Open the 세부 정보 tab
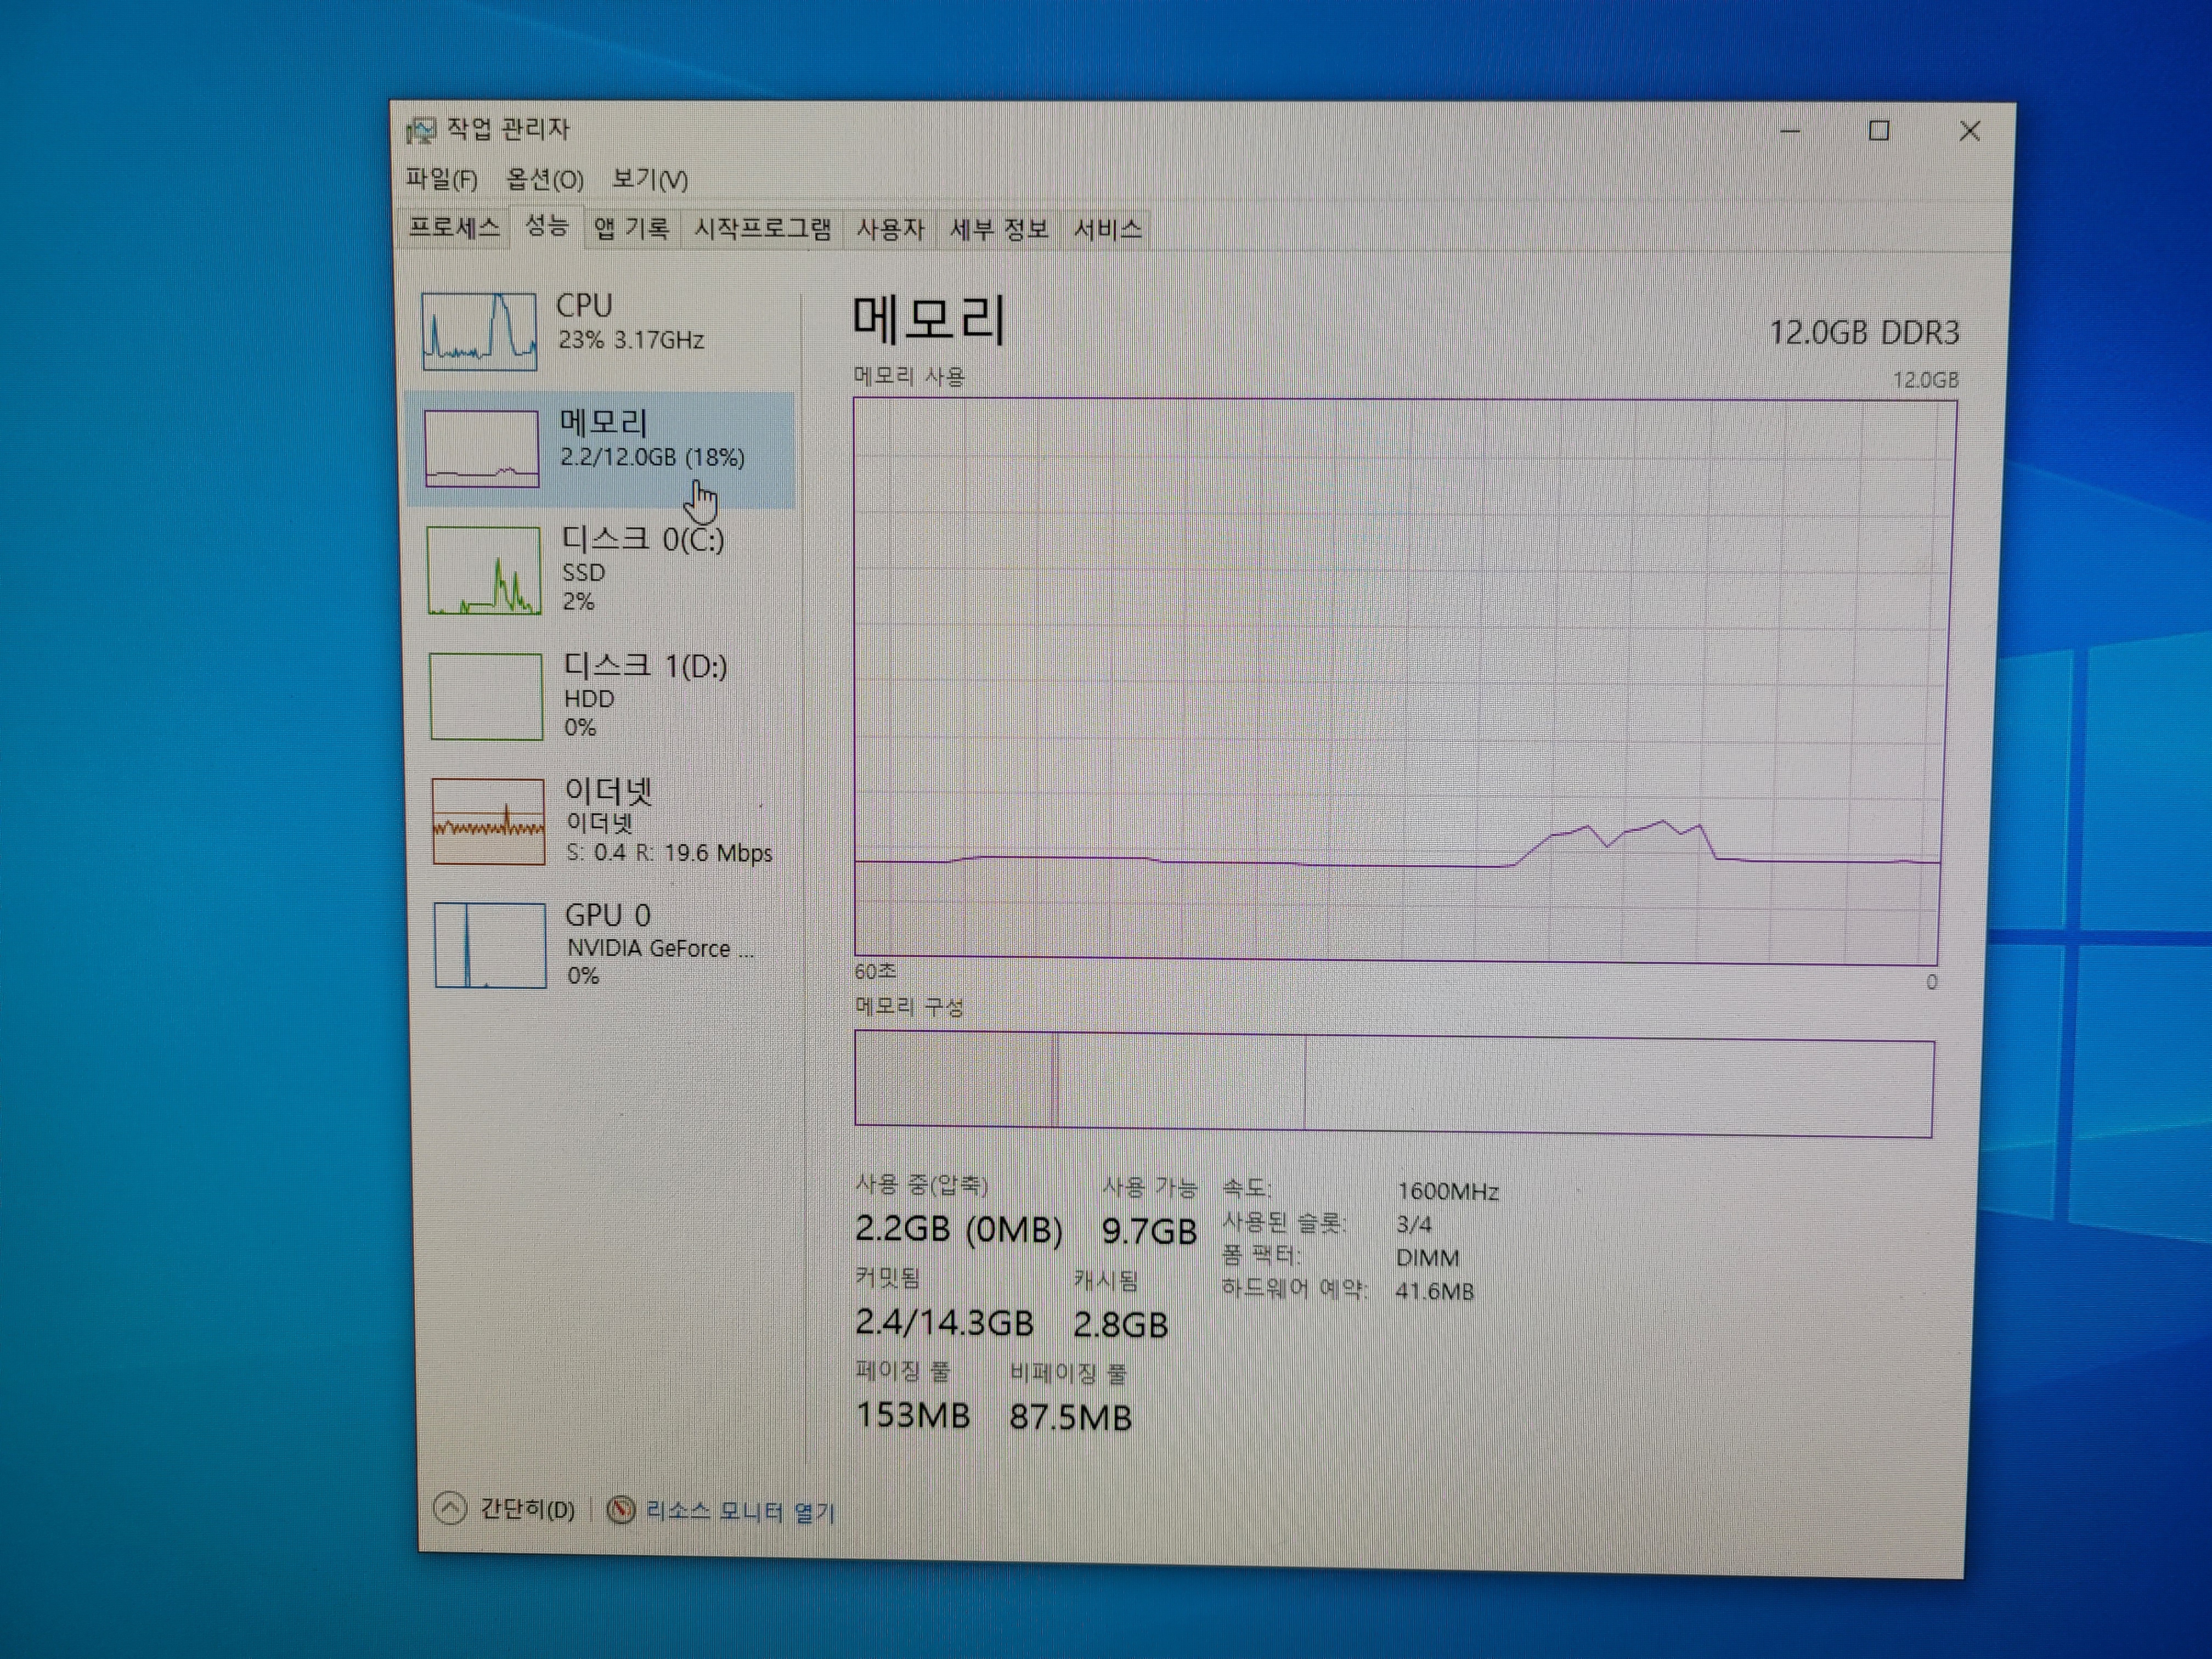2212x1659 pixels. [x=998, y=229]
